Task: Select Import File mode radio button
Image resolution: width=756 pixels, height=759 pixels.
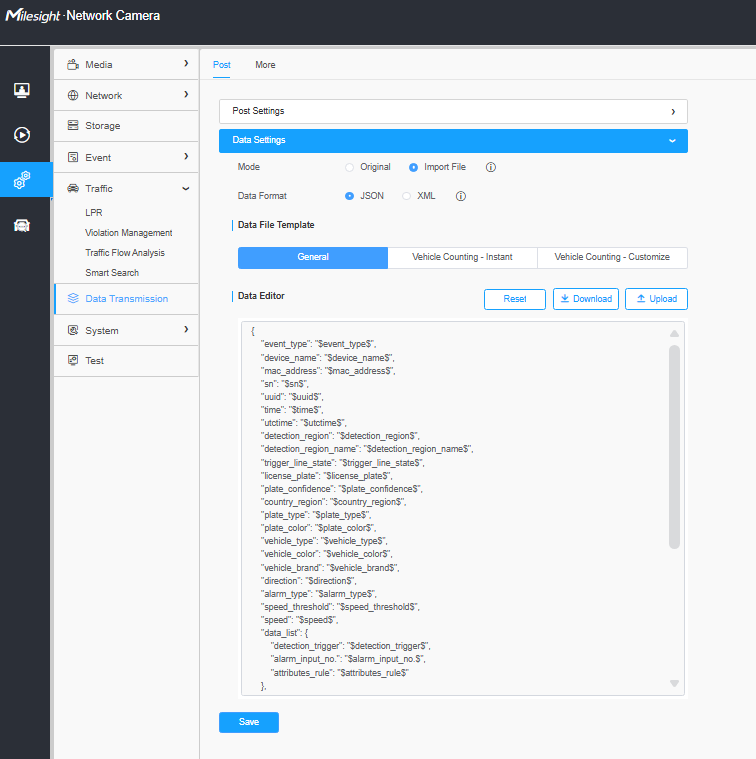Action: point(413,167)
